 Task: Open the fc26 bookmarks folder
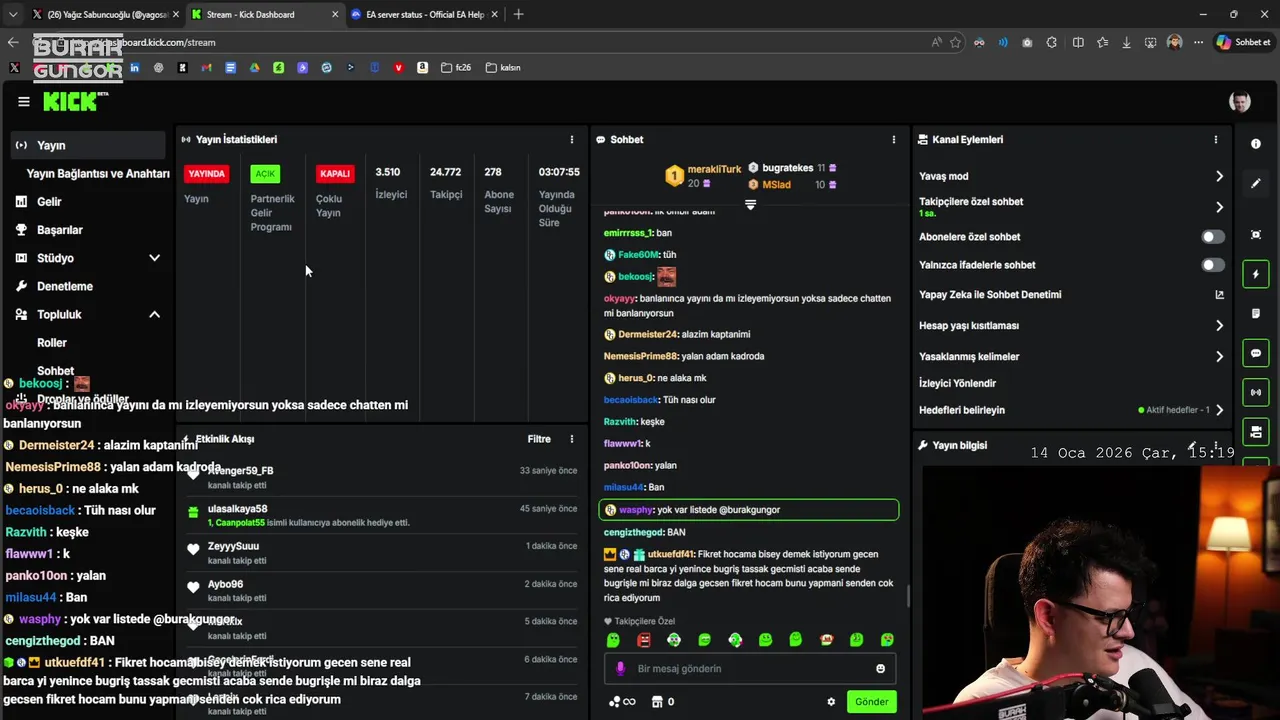tap(455, 68)
